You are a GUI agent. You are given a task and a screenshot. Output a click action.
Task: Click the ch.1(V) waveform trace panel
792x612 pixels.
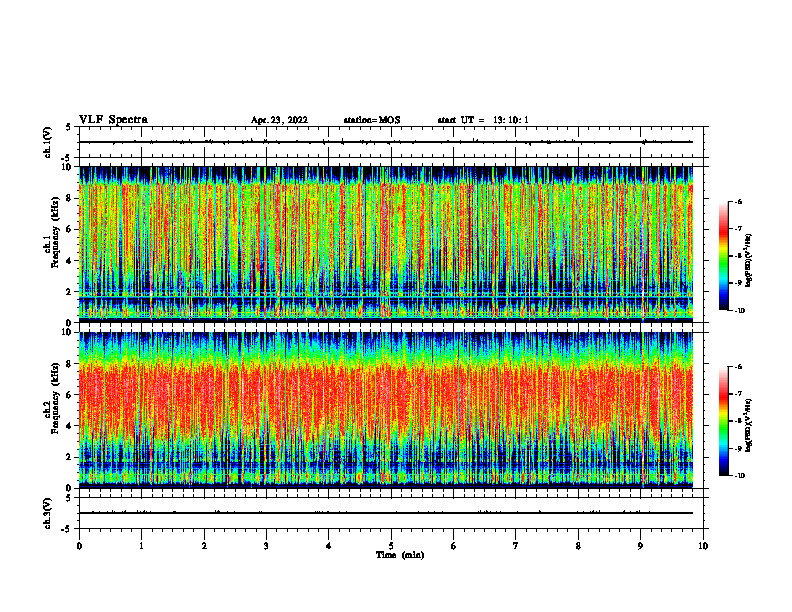391,142
